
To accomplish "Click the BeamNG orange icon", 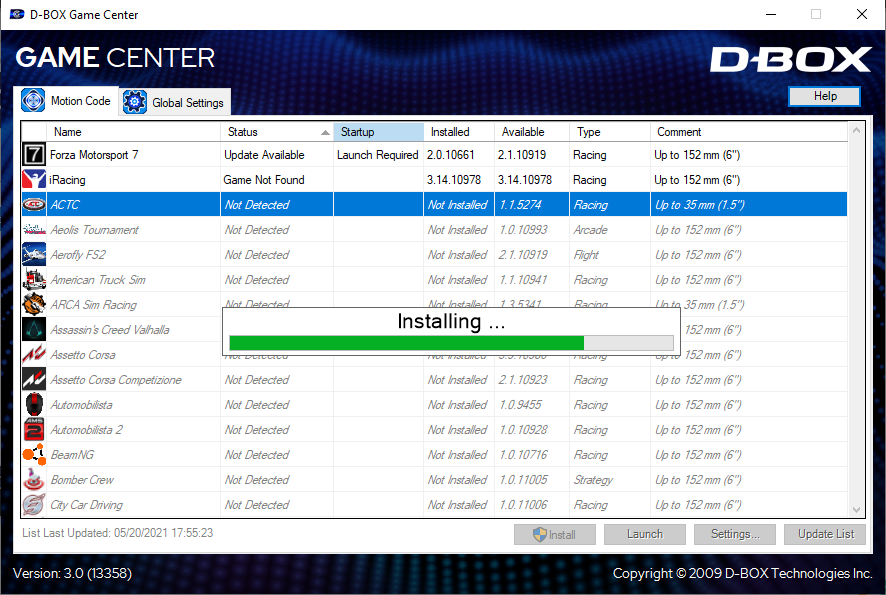I will pyautogui.click(x=34, y=454).
